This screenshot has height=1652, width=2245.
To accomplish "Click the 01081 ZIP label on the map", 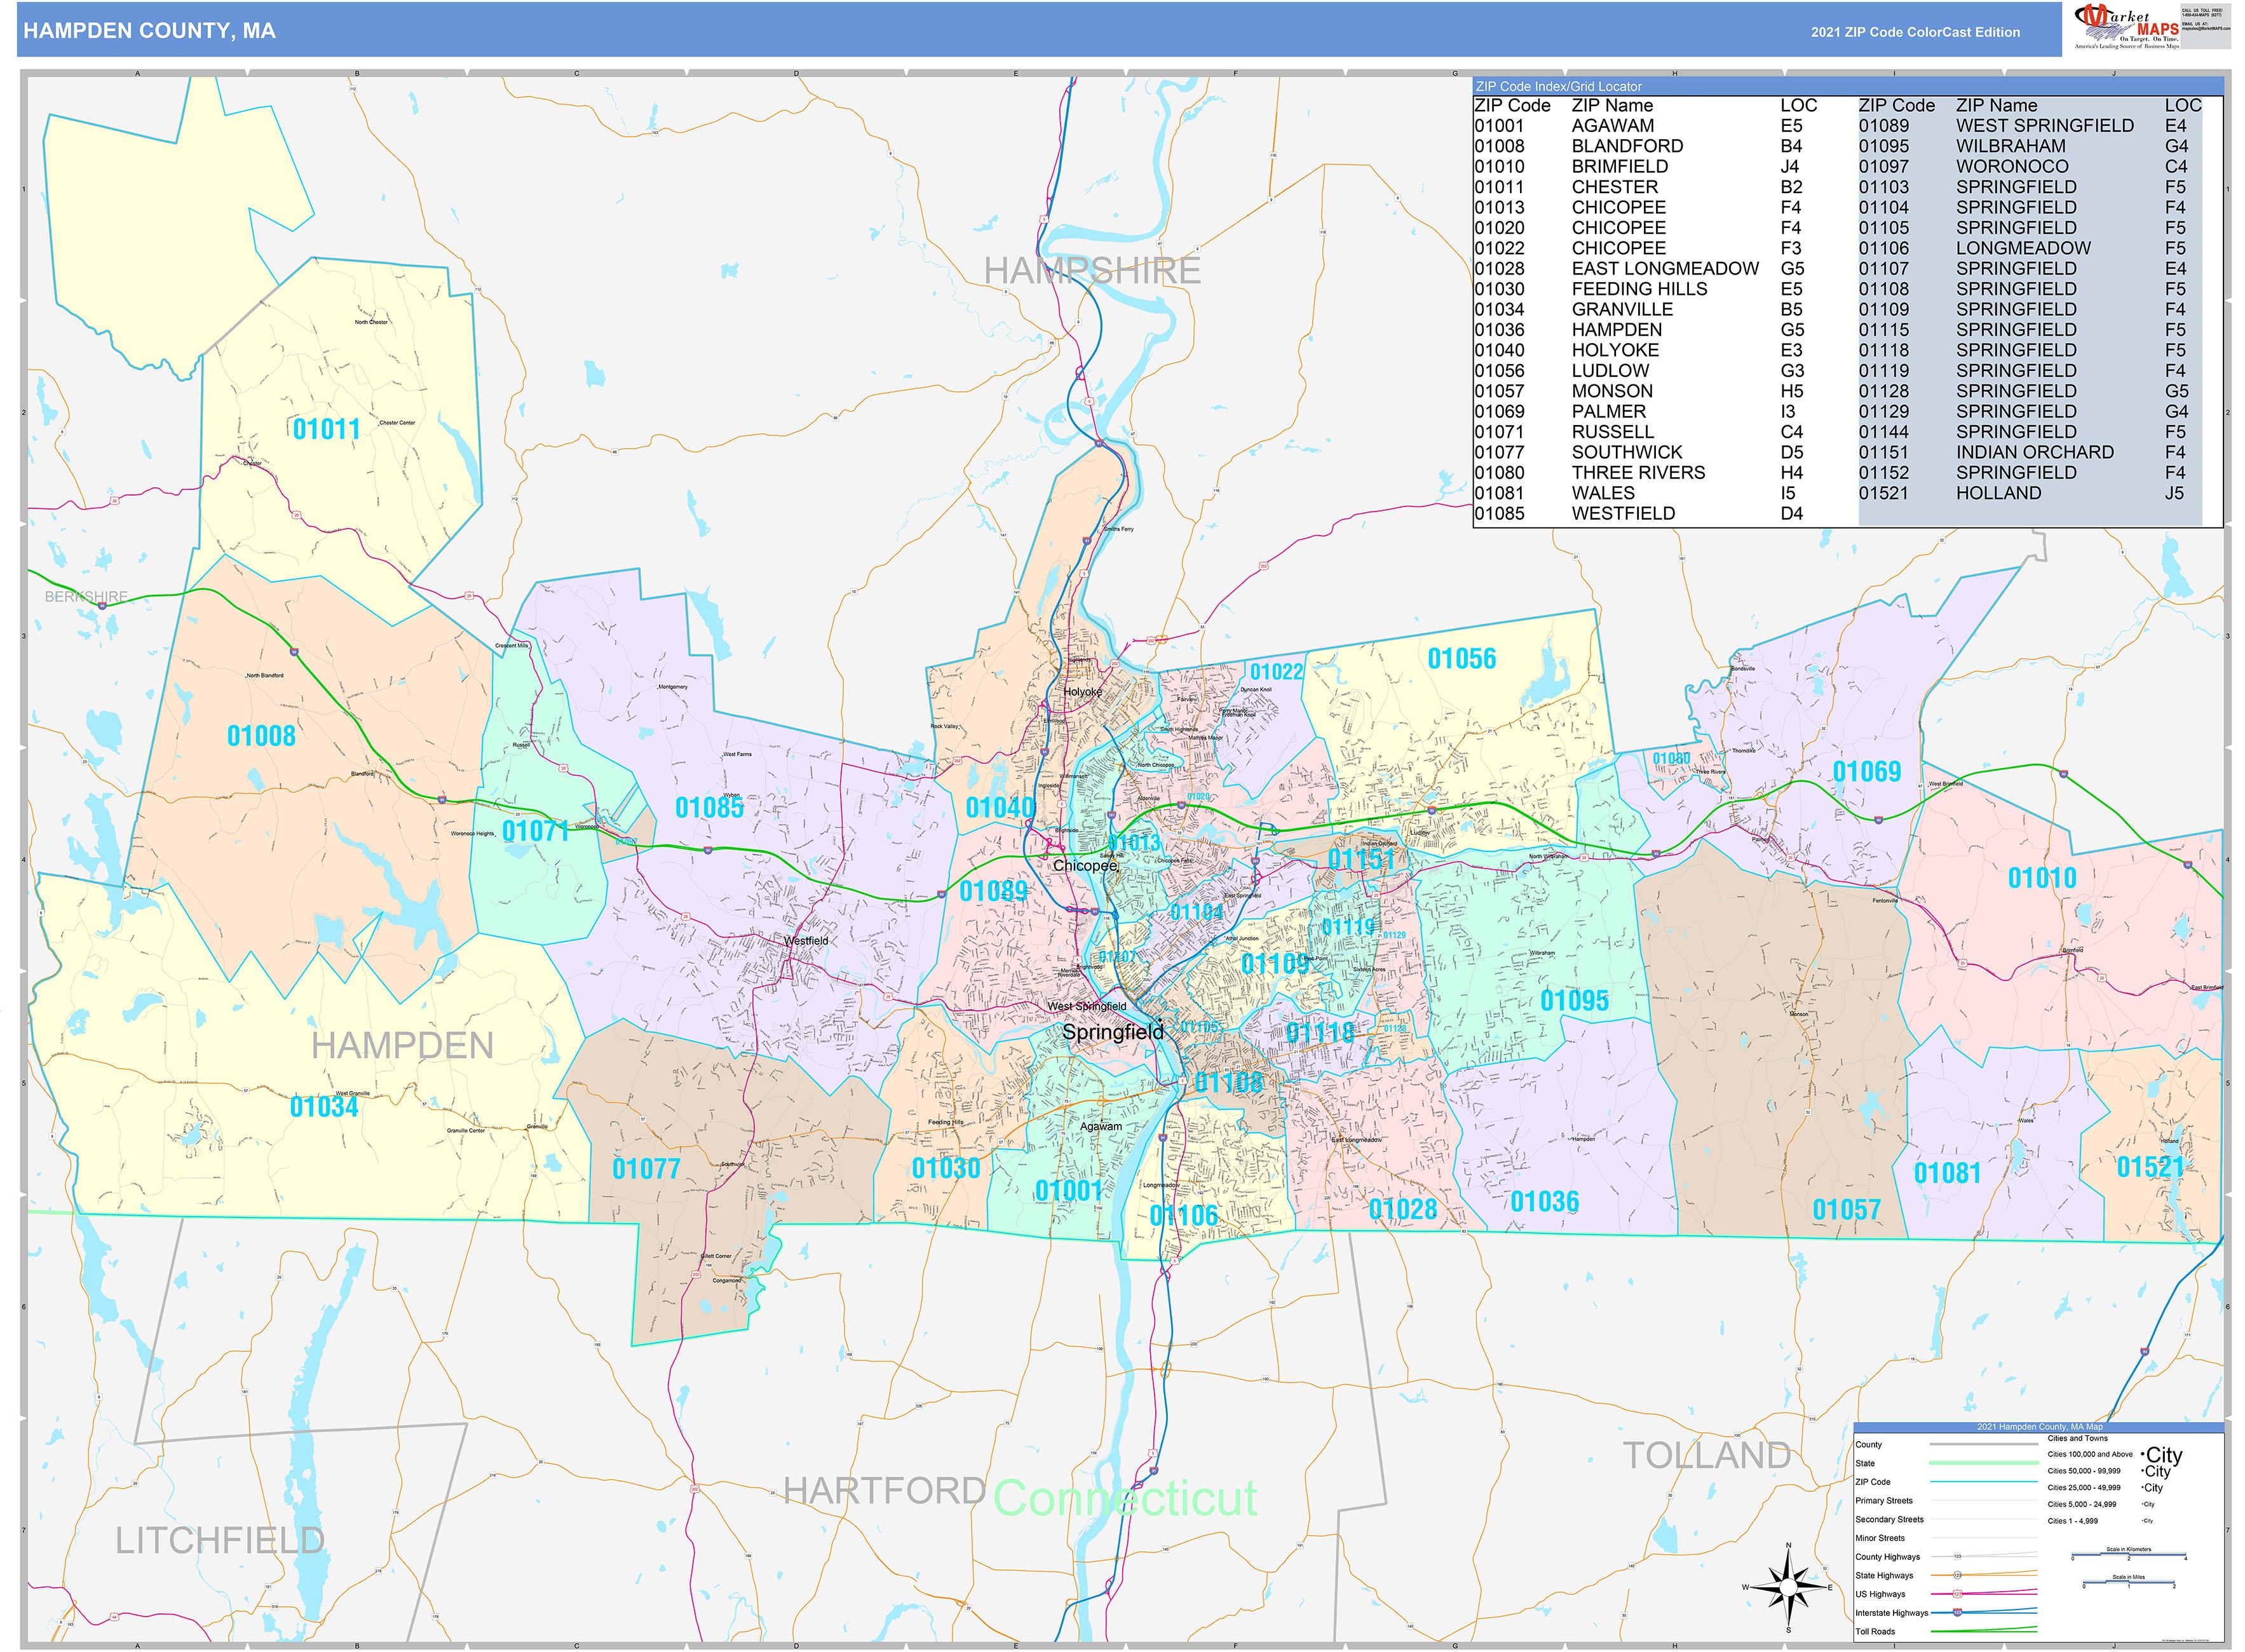I will click(1947, 1173).
